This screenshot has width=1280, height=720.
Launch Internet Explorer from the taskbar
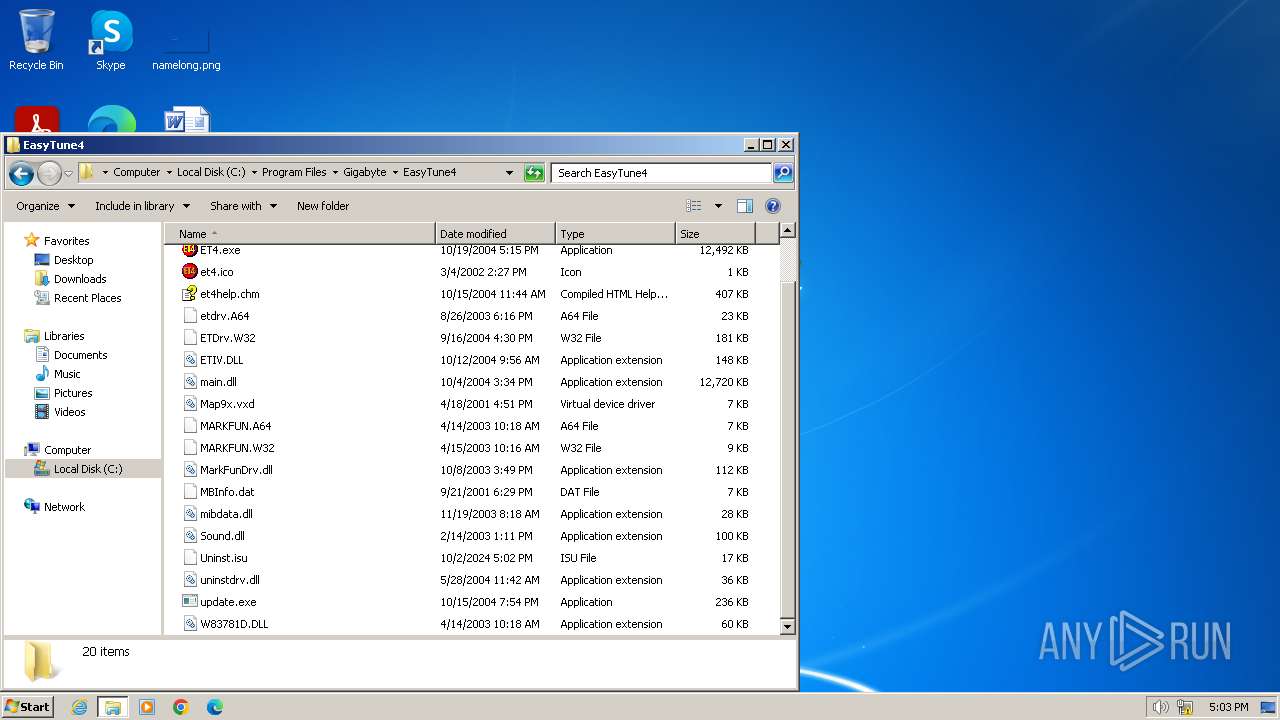click(79, 707)
